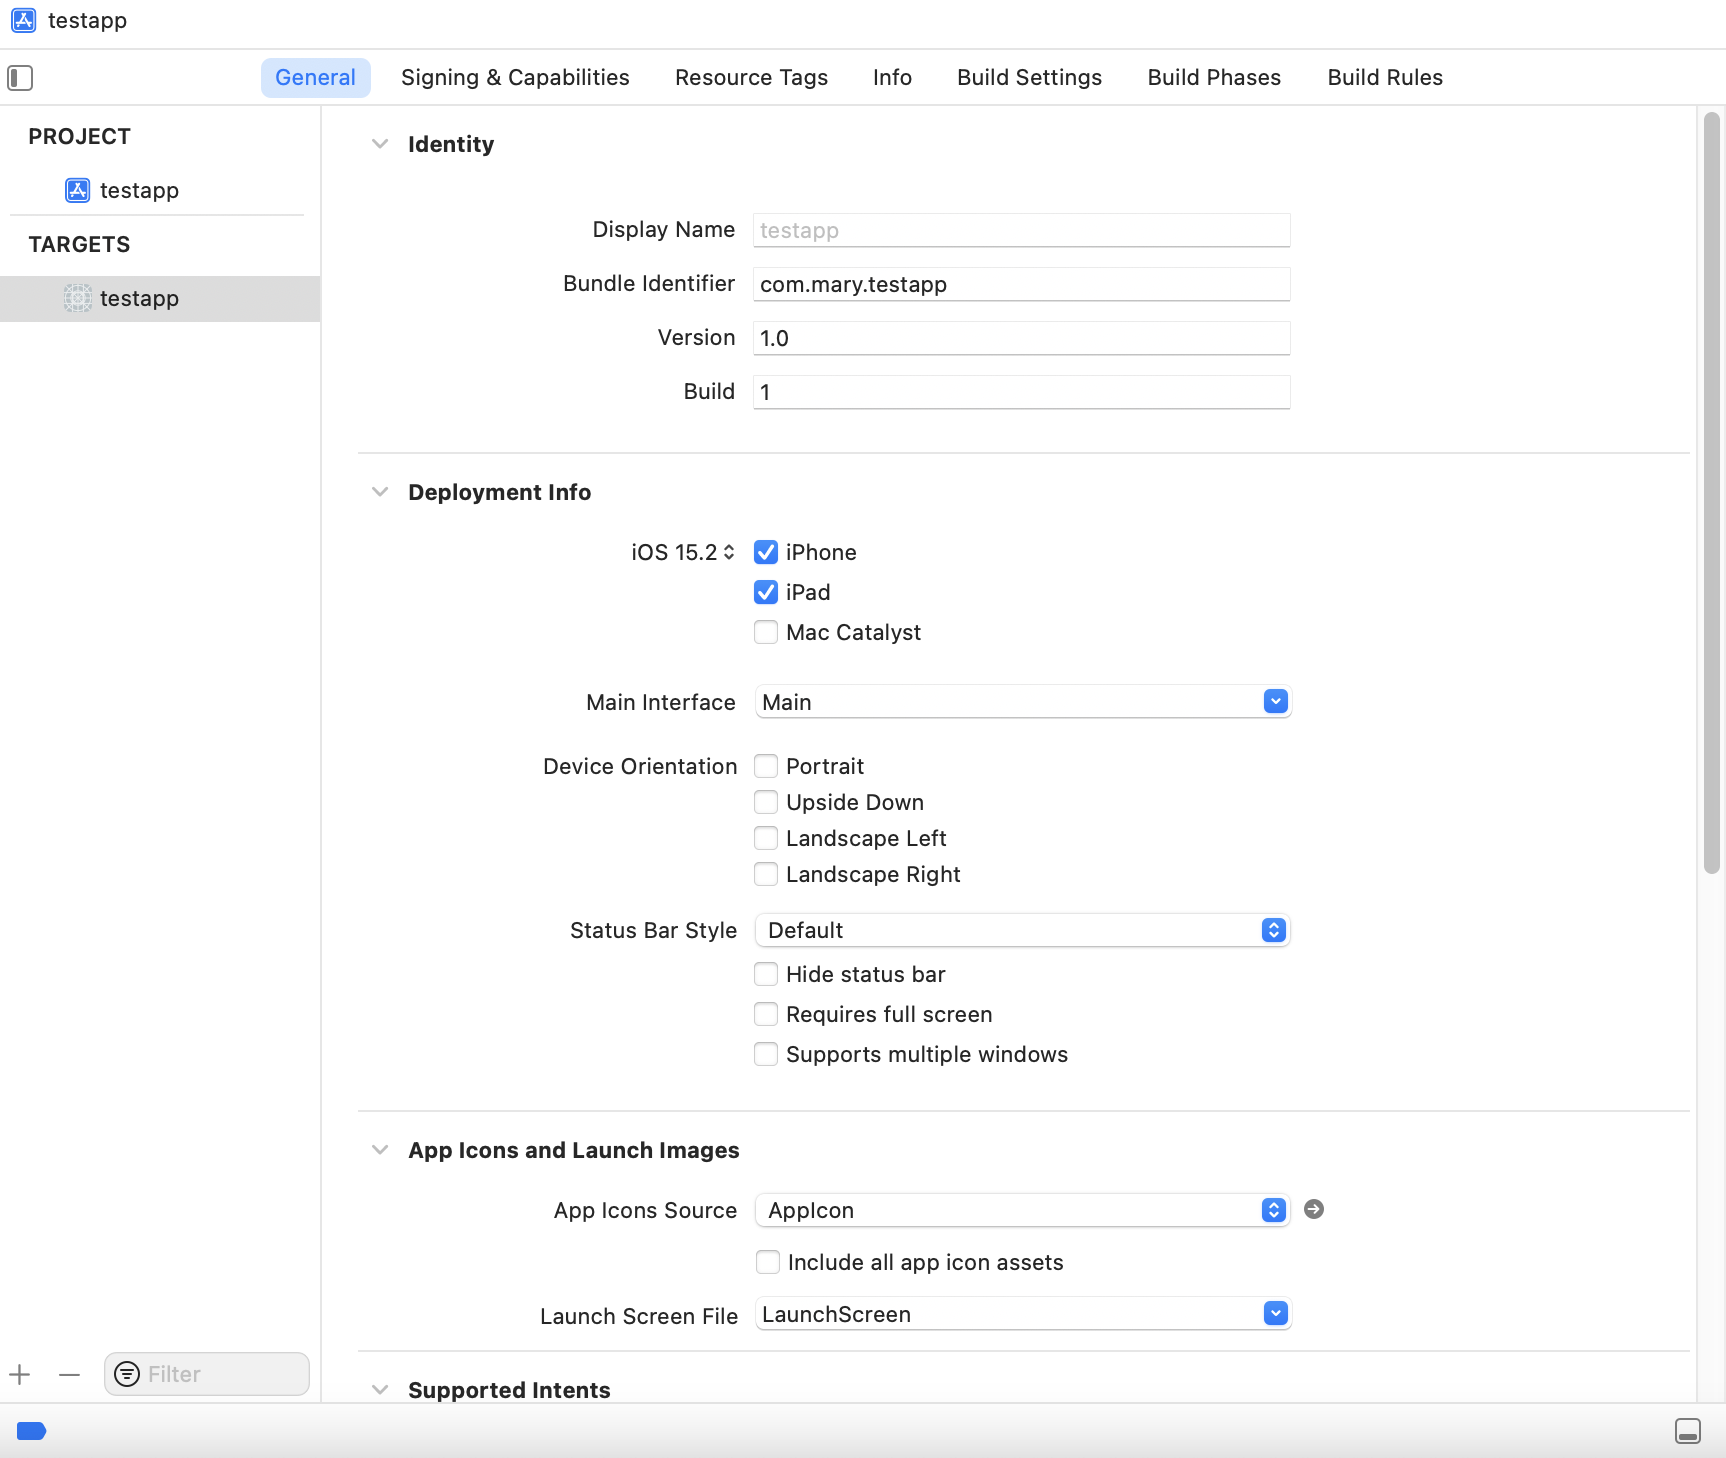Screen dimensions: 1726x1458
Task: Check Hide status bar
Action: 766,974
